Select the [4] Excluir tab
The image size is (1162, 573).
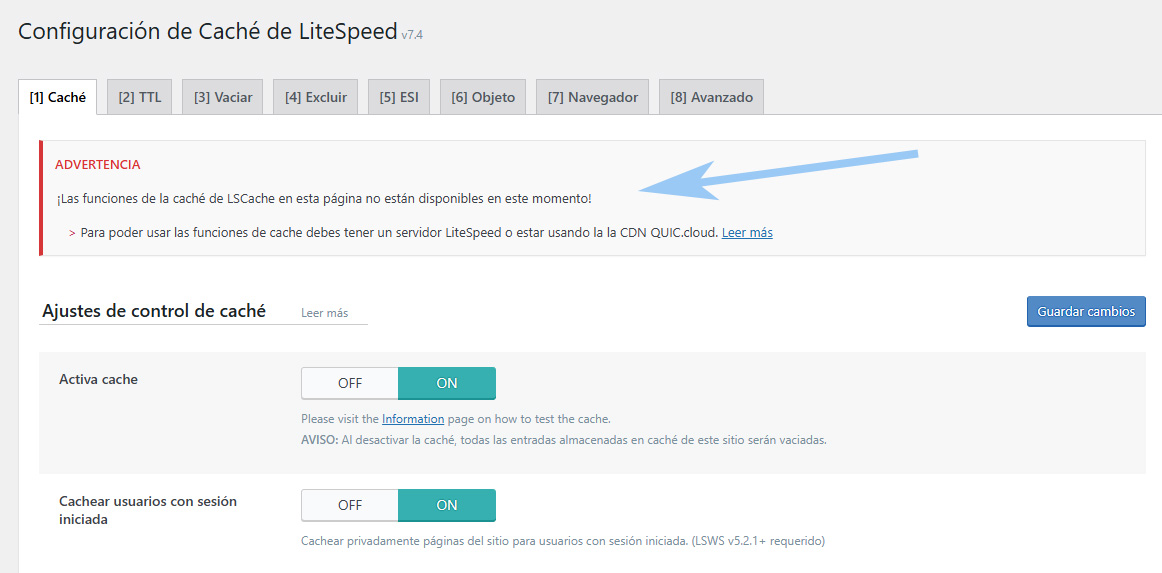[315, 97]
